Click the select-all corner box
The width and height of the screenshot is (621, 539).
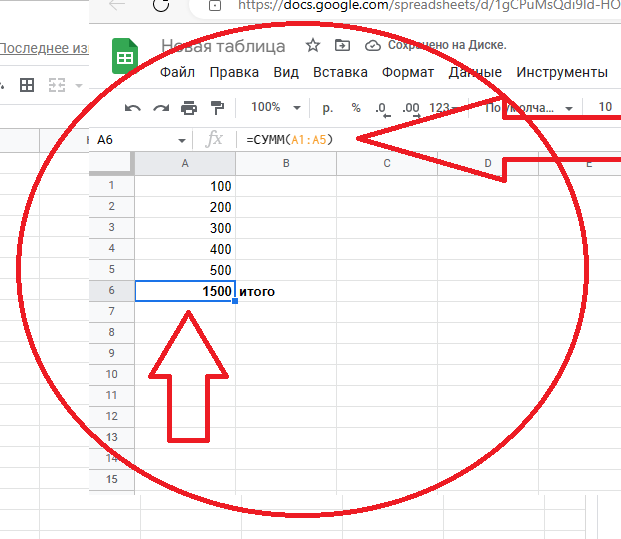click(x=112, y=163)
